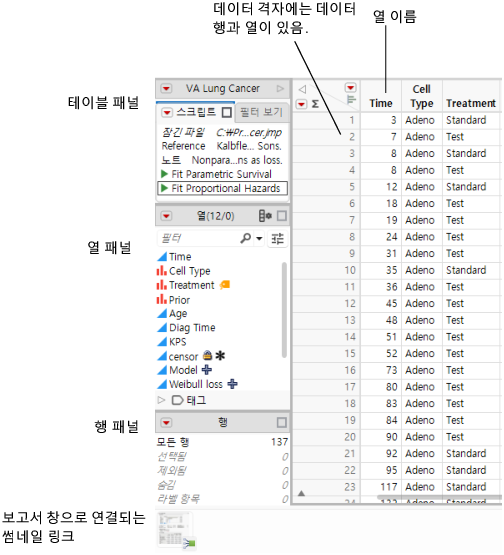Select the Treatment column header
Screen dimensions: 504x555
(472, 96)
